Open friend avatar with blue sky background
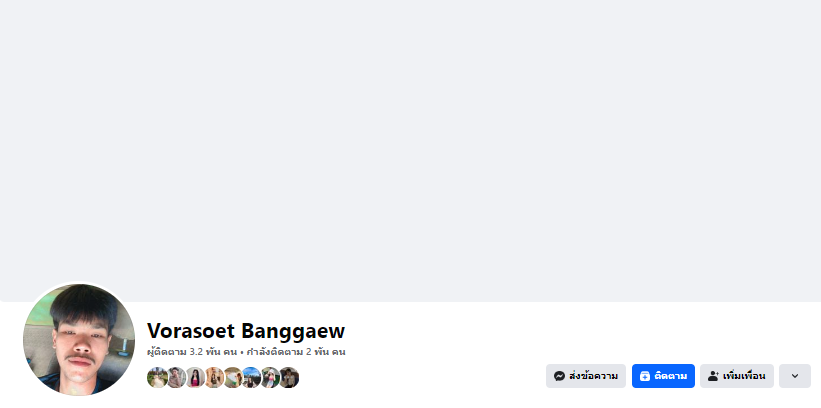 click(x=252, y=377)
